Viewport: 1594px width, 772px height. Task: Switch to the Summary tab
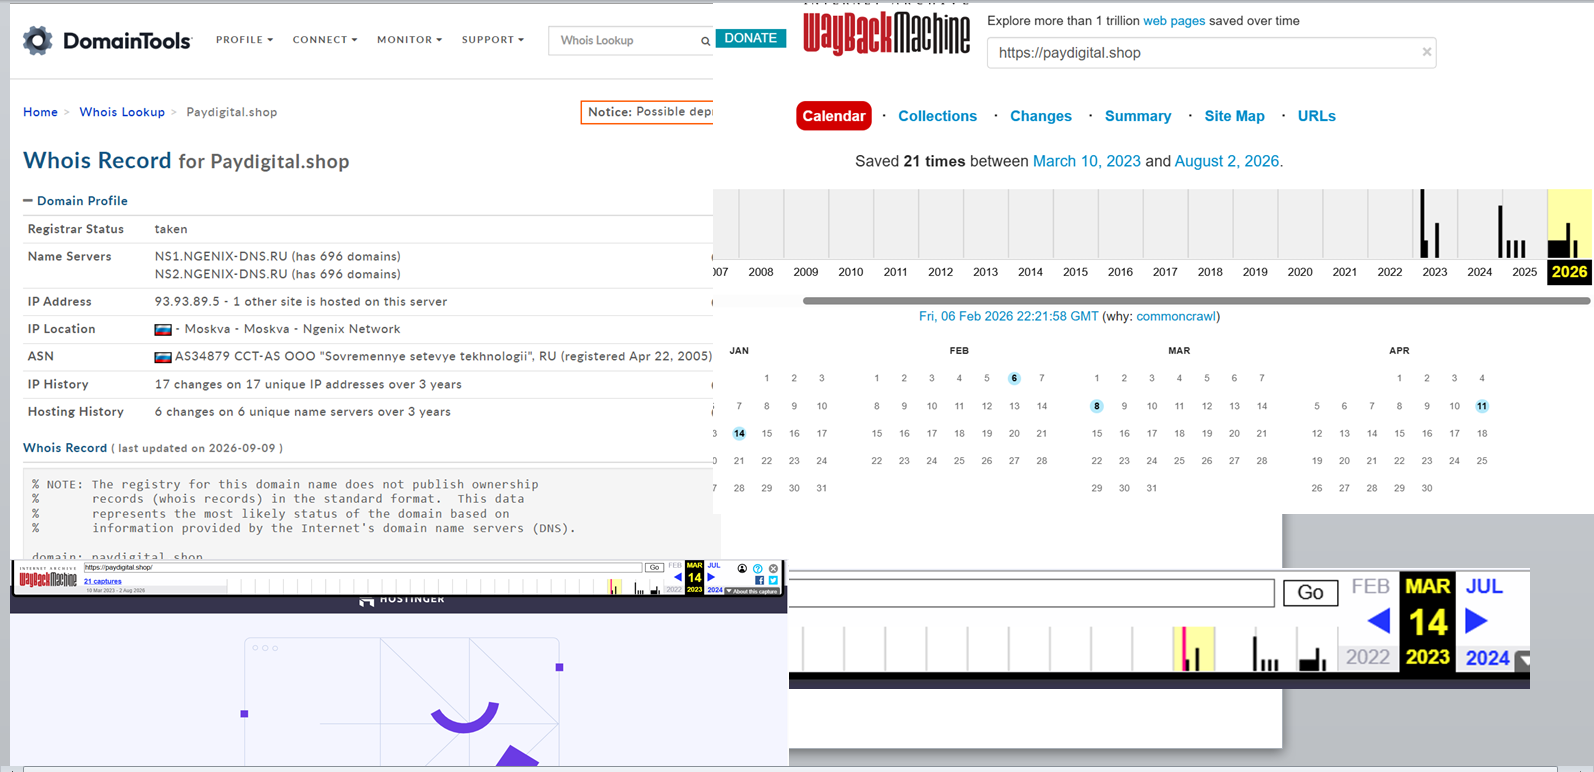click(x=1138, y=116)
